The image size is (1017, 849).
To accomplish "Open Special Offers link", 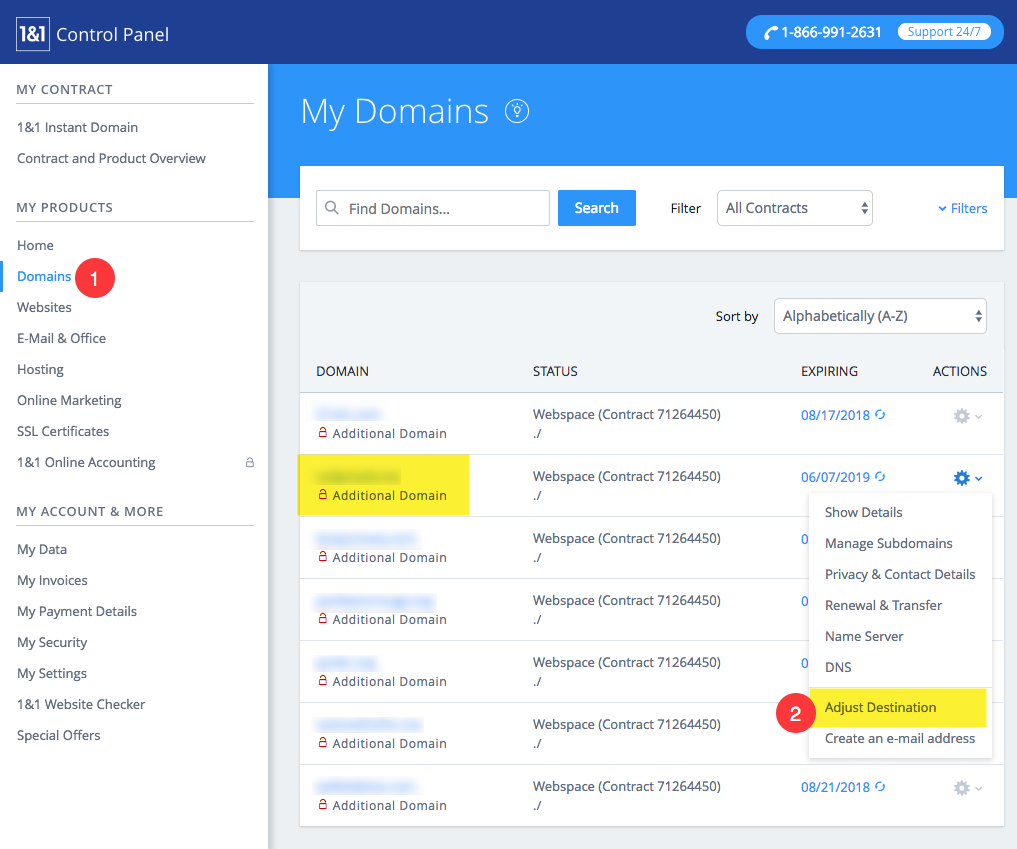I will 58,736.
